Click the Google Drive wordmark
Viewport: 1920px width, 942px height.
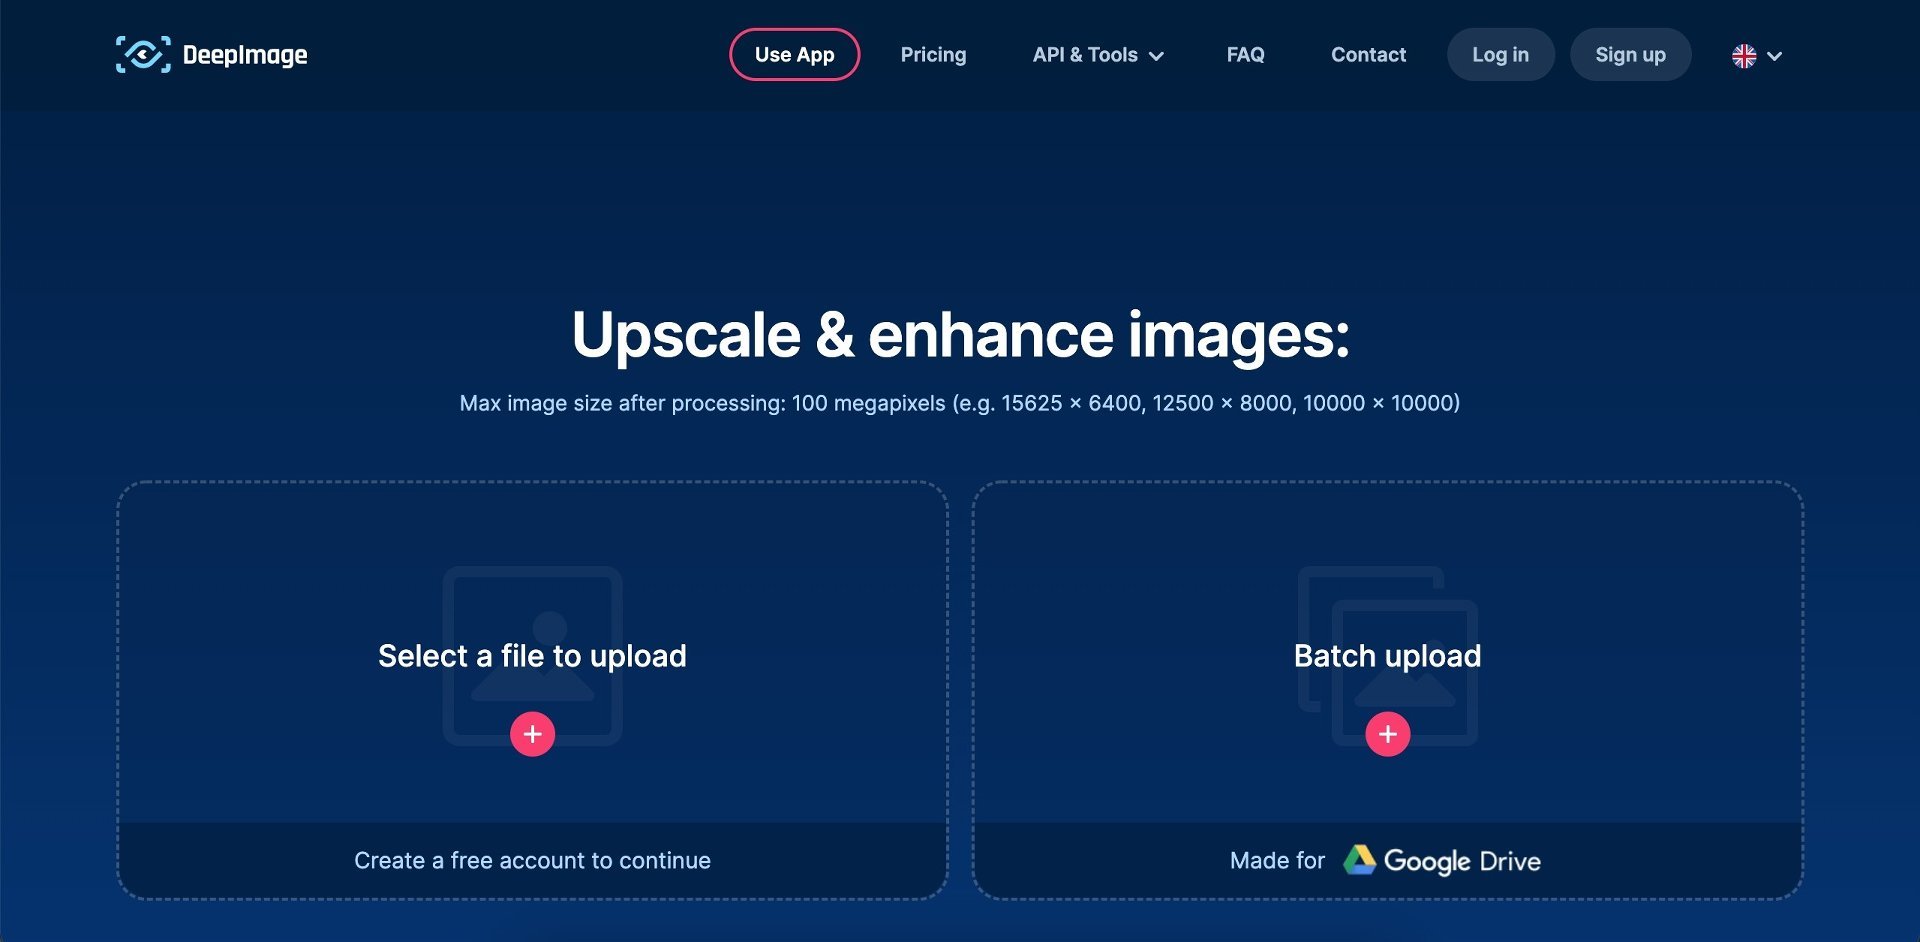click(x=1462, y=861)
